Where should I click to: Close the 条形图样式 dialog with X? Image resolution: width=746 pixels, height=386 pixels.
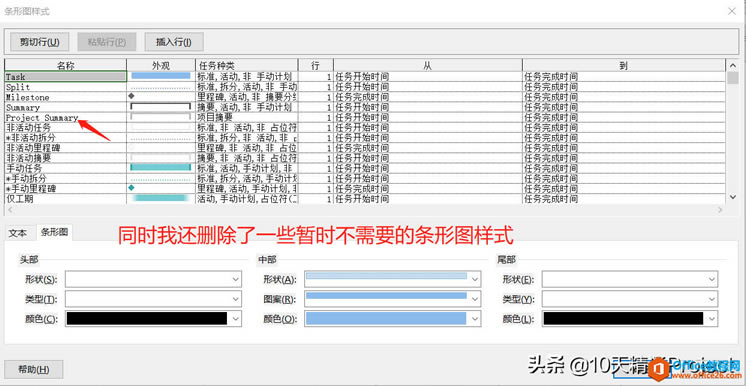[x=732, y=11]
